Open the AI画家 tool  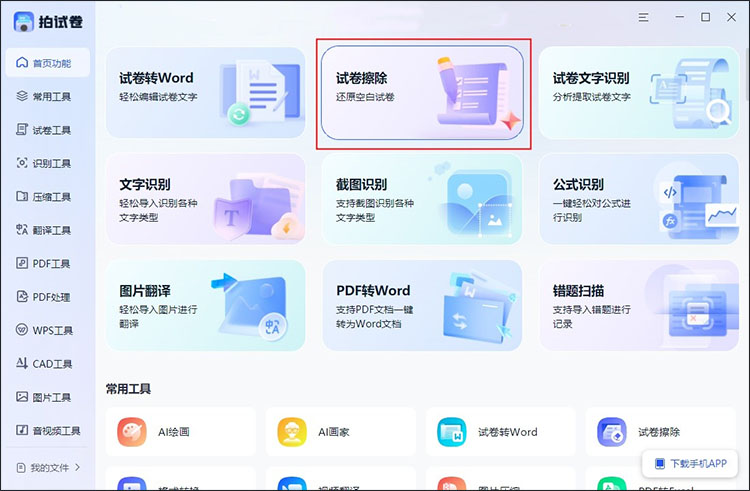point(292,432)
